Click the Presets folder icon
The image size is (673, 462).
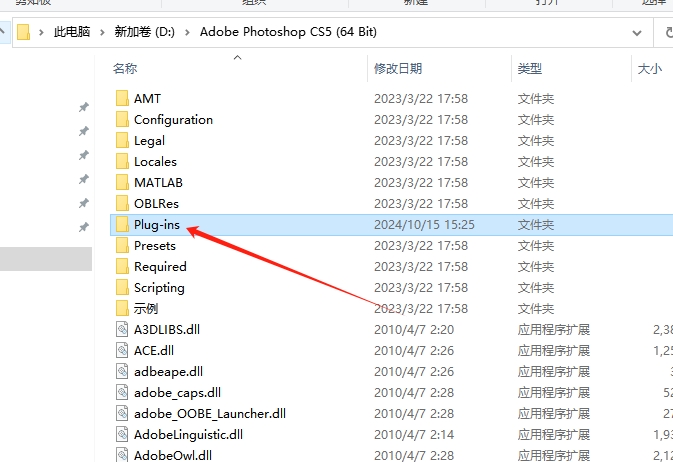pos(122,246)
